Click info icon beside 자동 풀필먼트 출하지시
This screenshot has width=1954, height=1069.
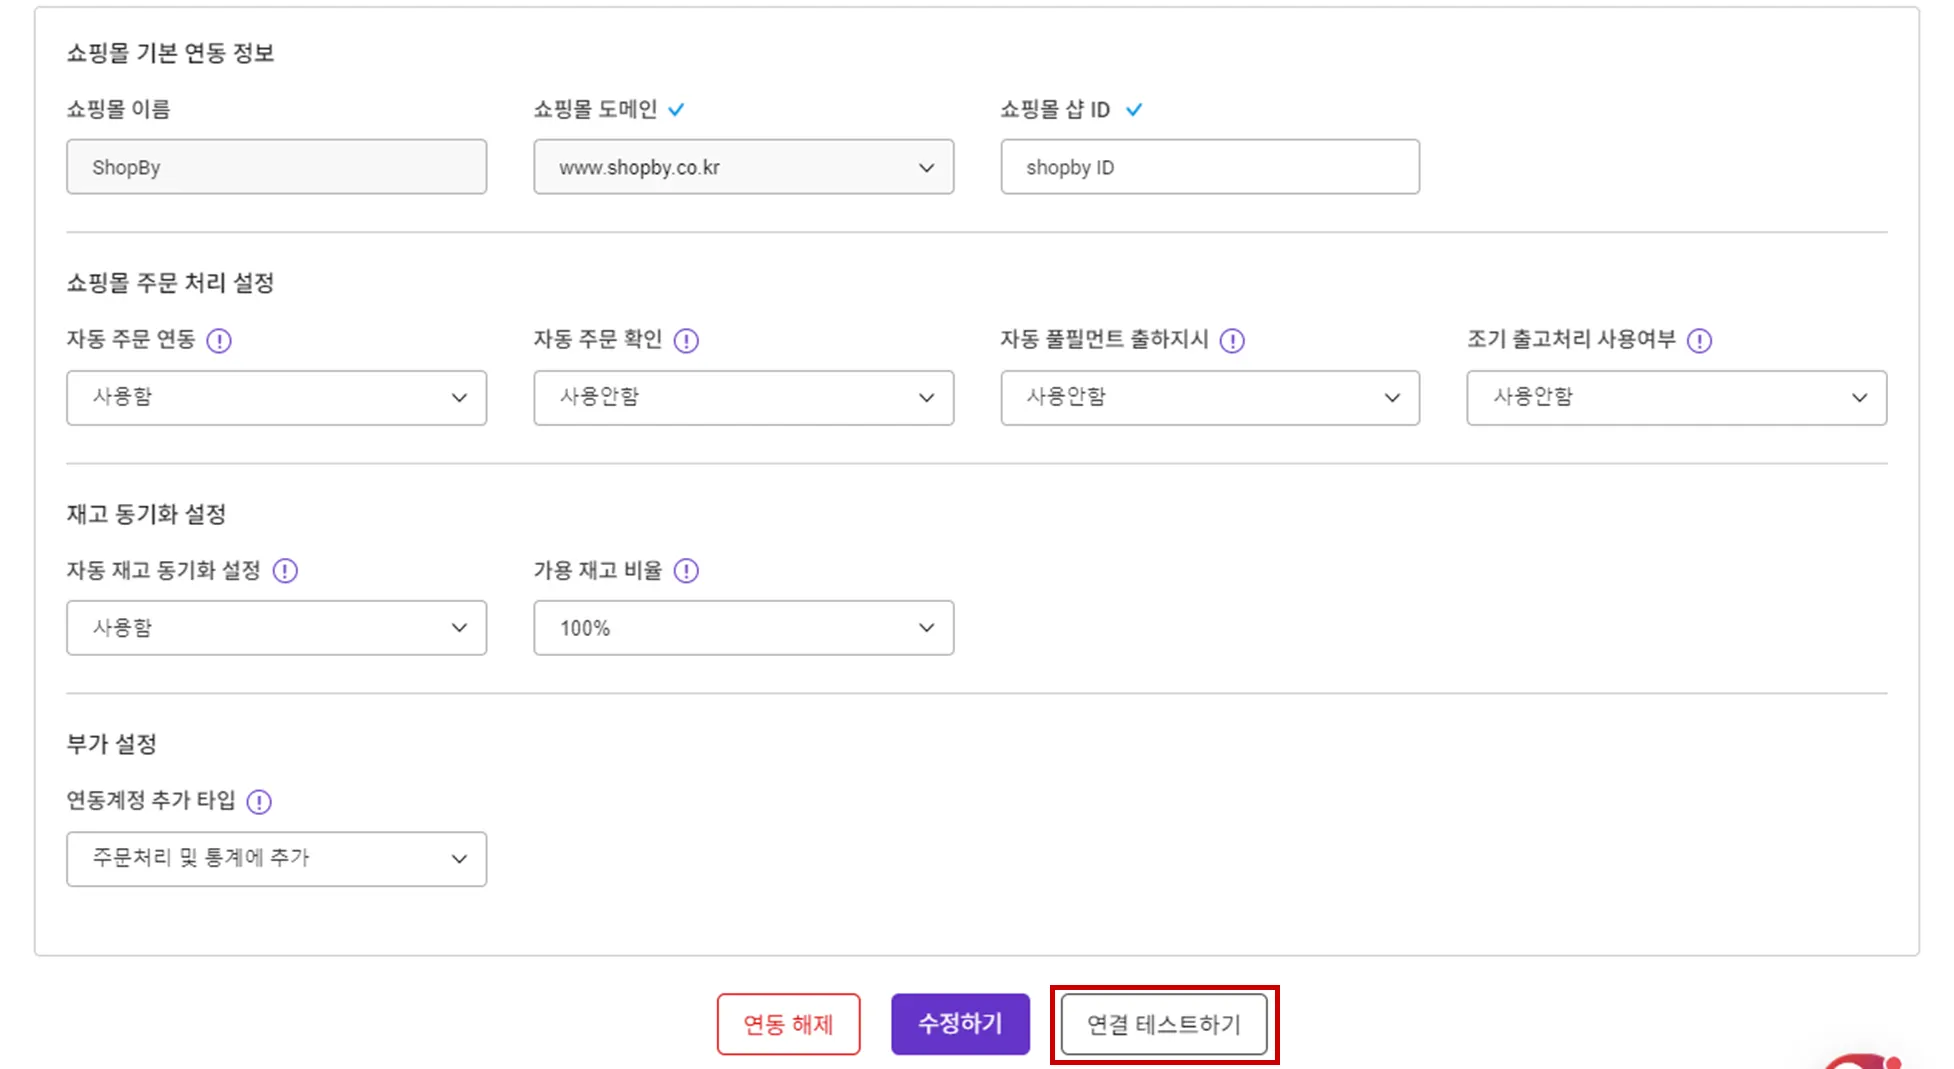tap(1232, 341)
